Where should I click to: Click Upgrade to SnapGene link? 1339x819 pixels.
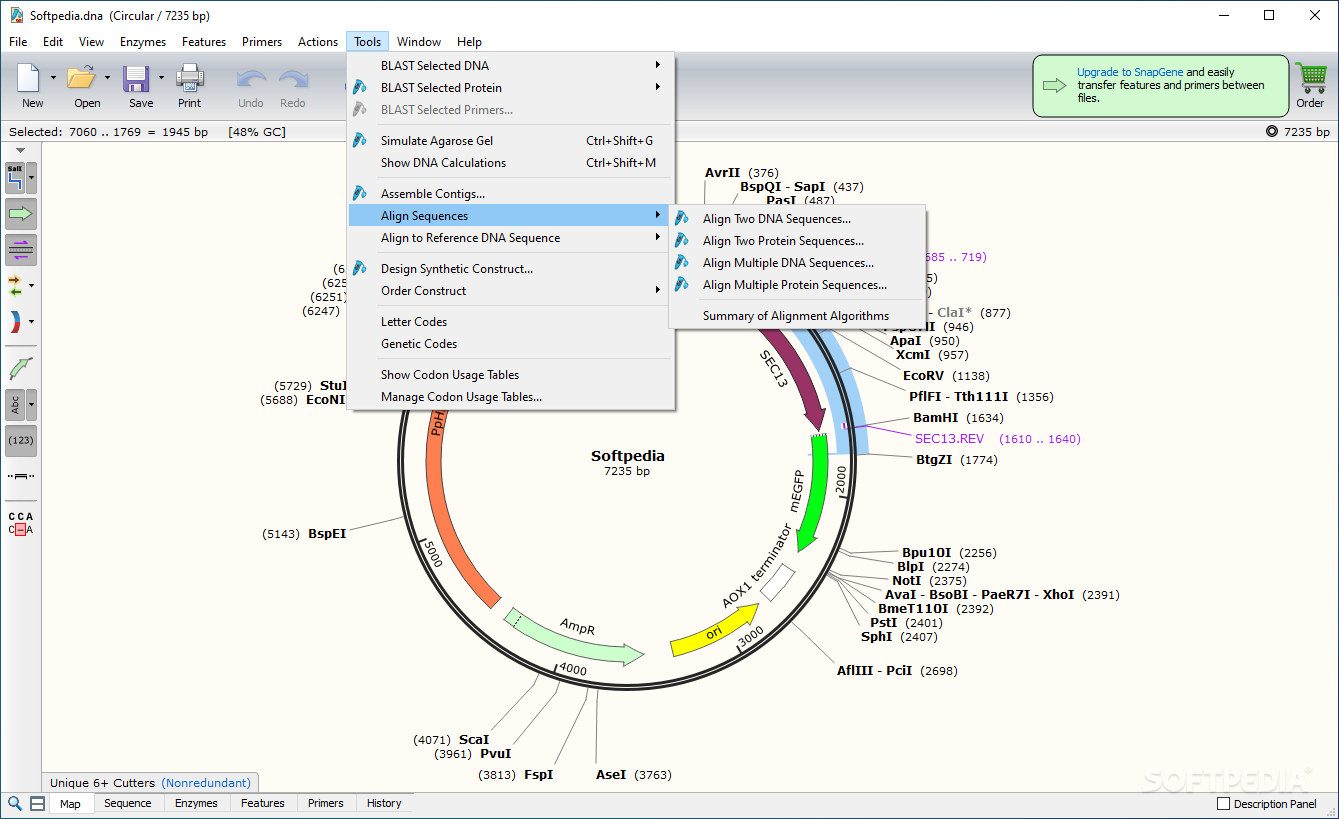(1130, 72)
